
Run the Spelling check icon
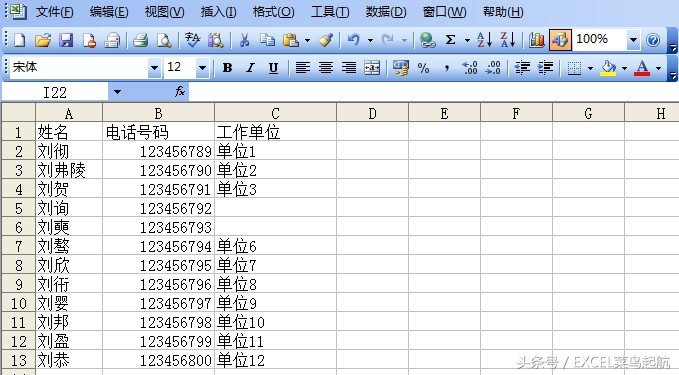point(192,41)
